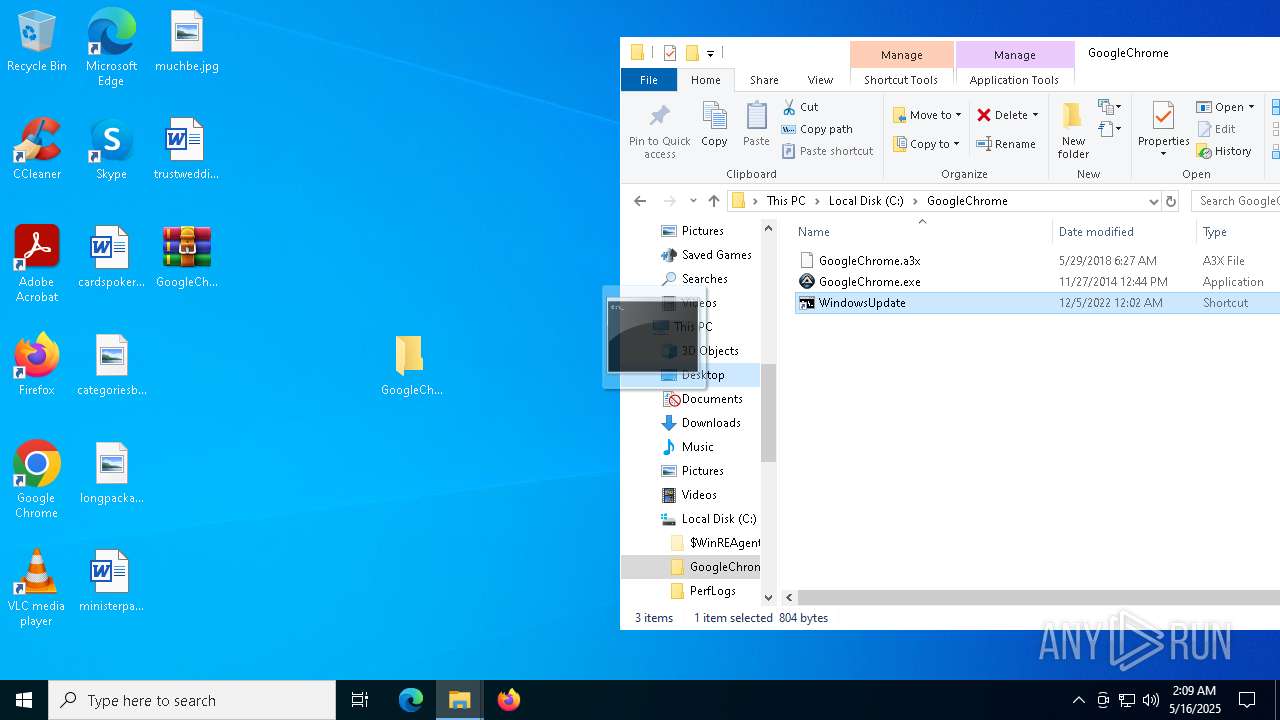Open Skype desktop shortcut
This screenshot has height=720, width=1280.
(111, 150)
